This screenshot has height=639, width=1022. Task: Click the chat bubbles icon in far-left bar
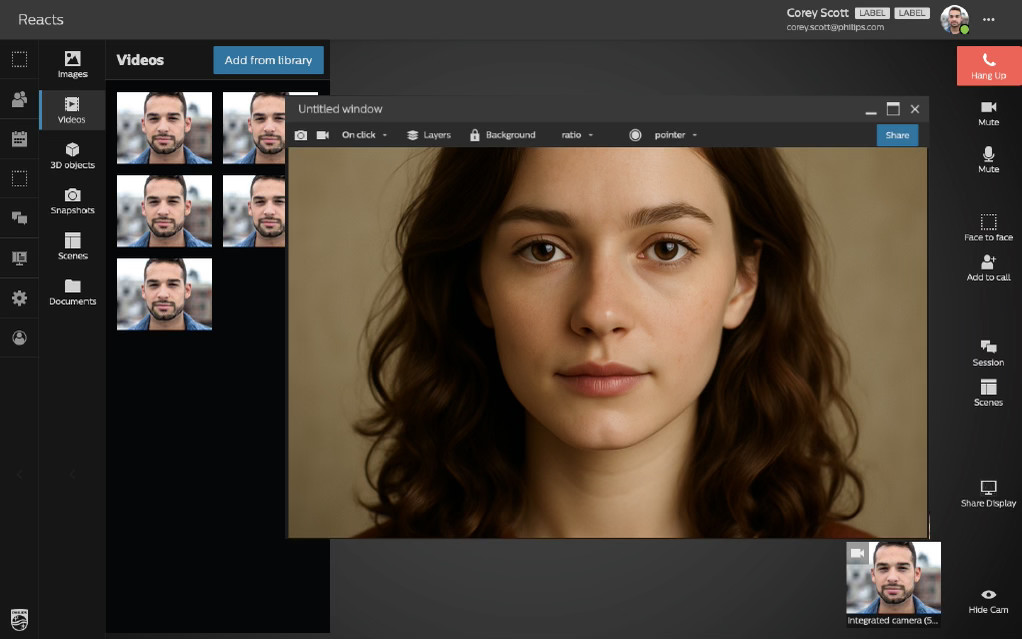[x=20, y=218]
